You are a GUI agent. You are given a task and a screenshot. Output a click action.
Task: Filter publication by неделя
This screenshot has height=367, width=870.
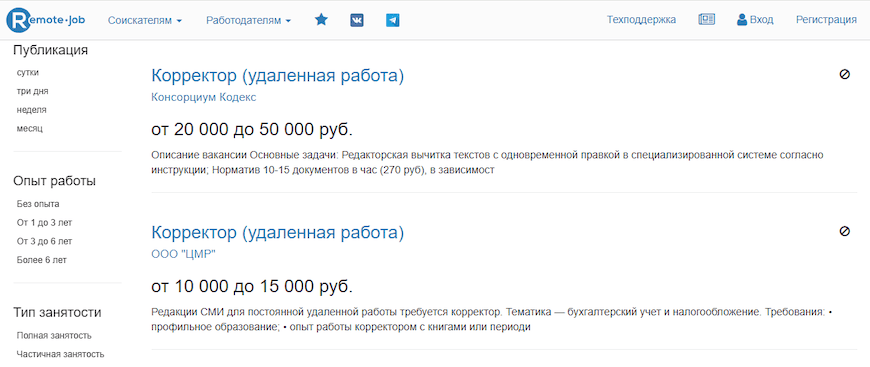32,110
